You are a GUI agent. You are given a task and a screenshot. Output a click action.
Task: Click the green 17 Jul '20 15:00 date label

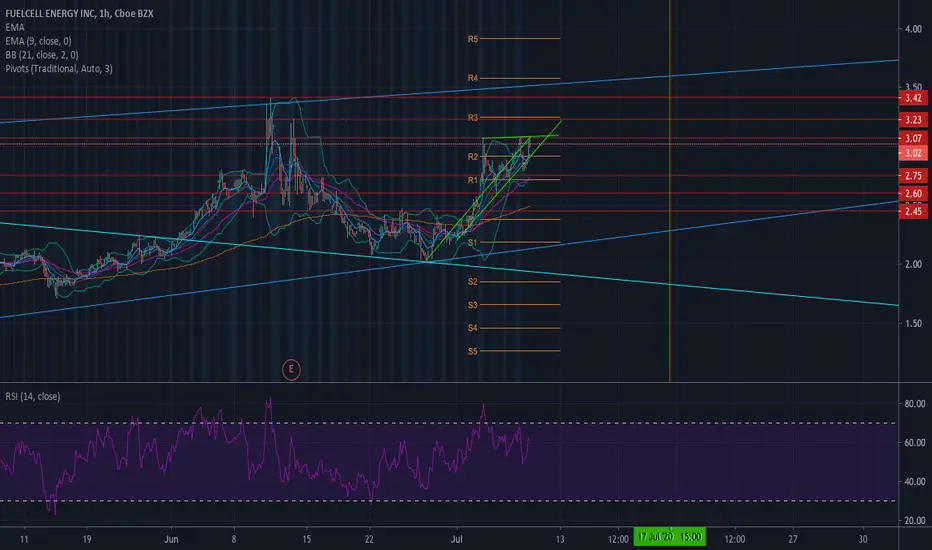(x=669, y=537)
